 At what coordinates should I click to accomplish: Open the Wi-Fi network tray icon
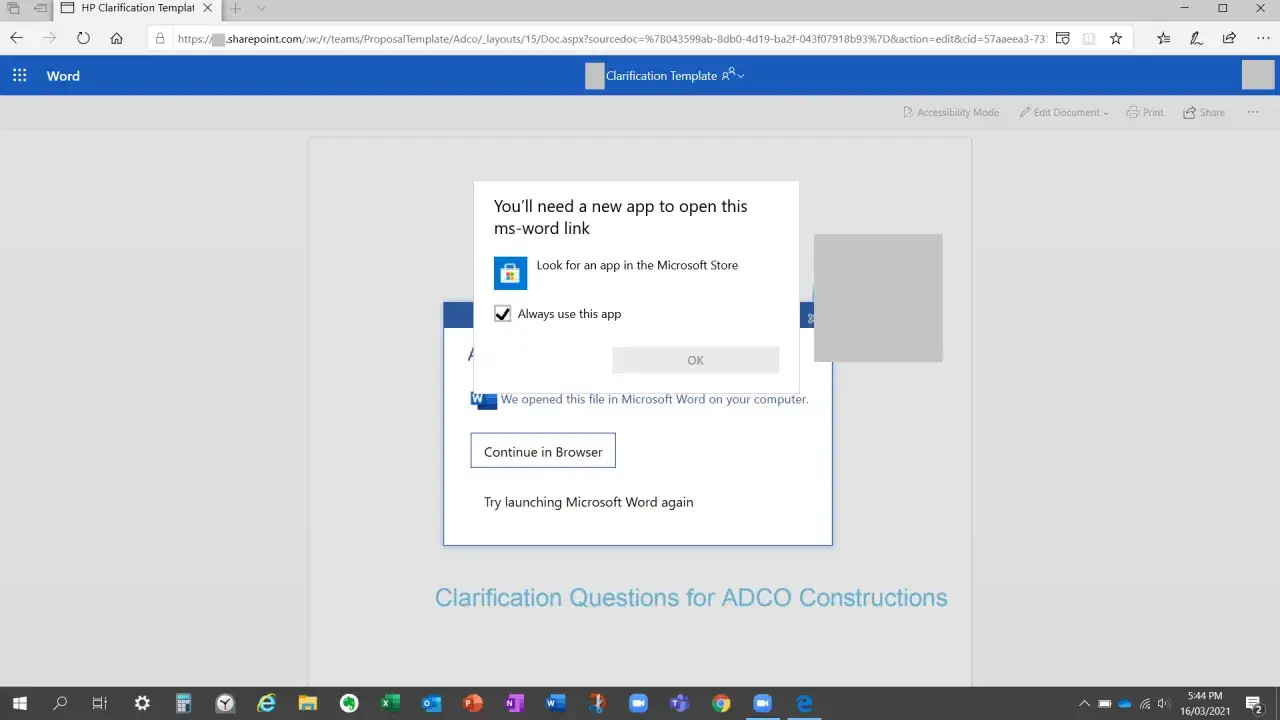(x=1144, y=703)
